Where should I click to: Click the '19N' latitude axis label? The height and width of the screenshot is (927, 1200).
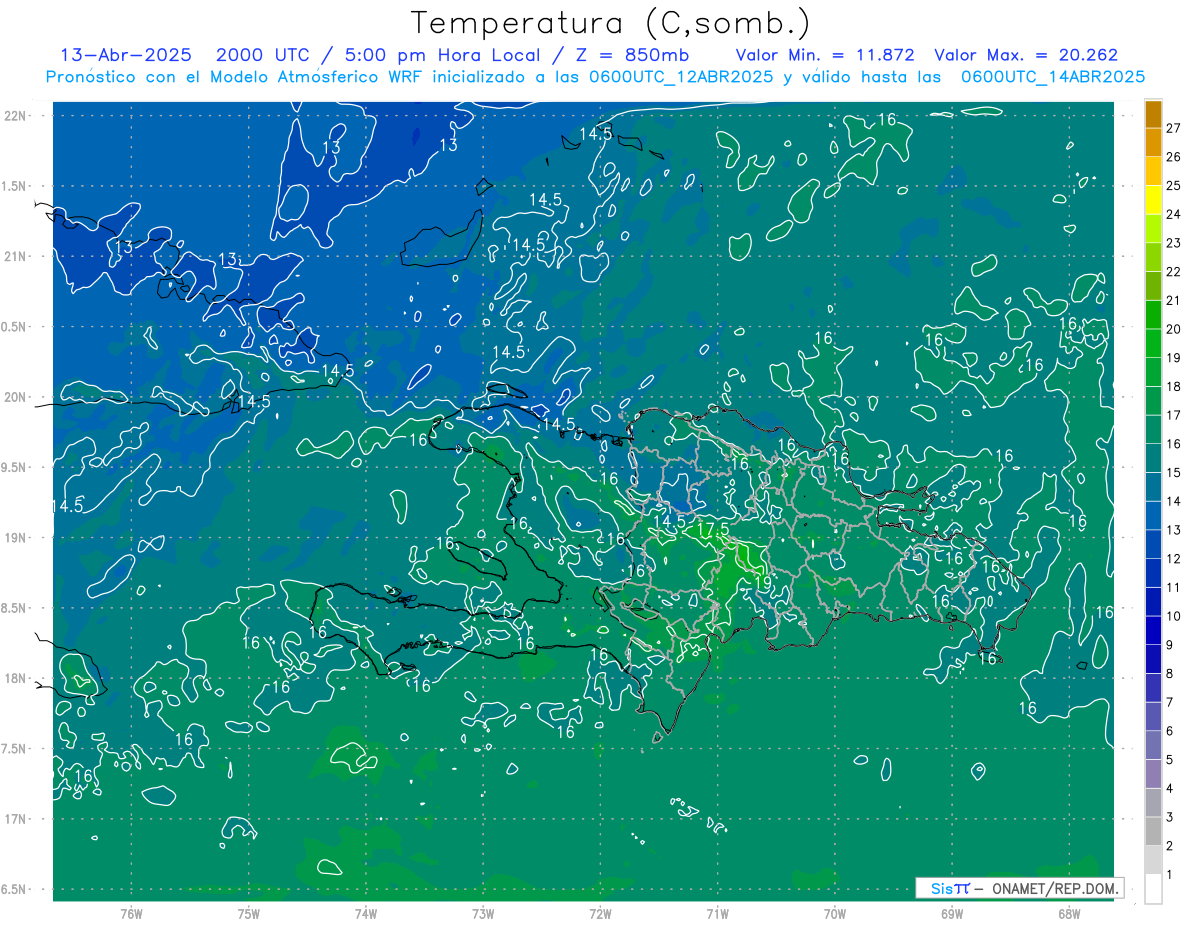pyautogui.click(x=16, y=538)
